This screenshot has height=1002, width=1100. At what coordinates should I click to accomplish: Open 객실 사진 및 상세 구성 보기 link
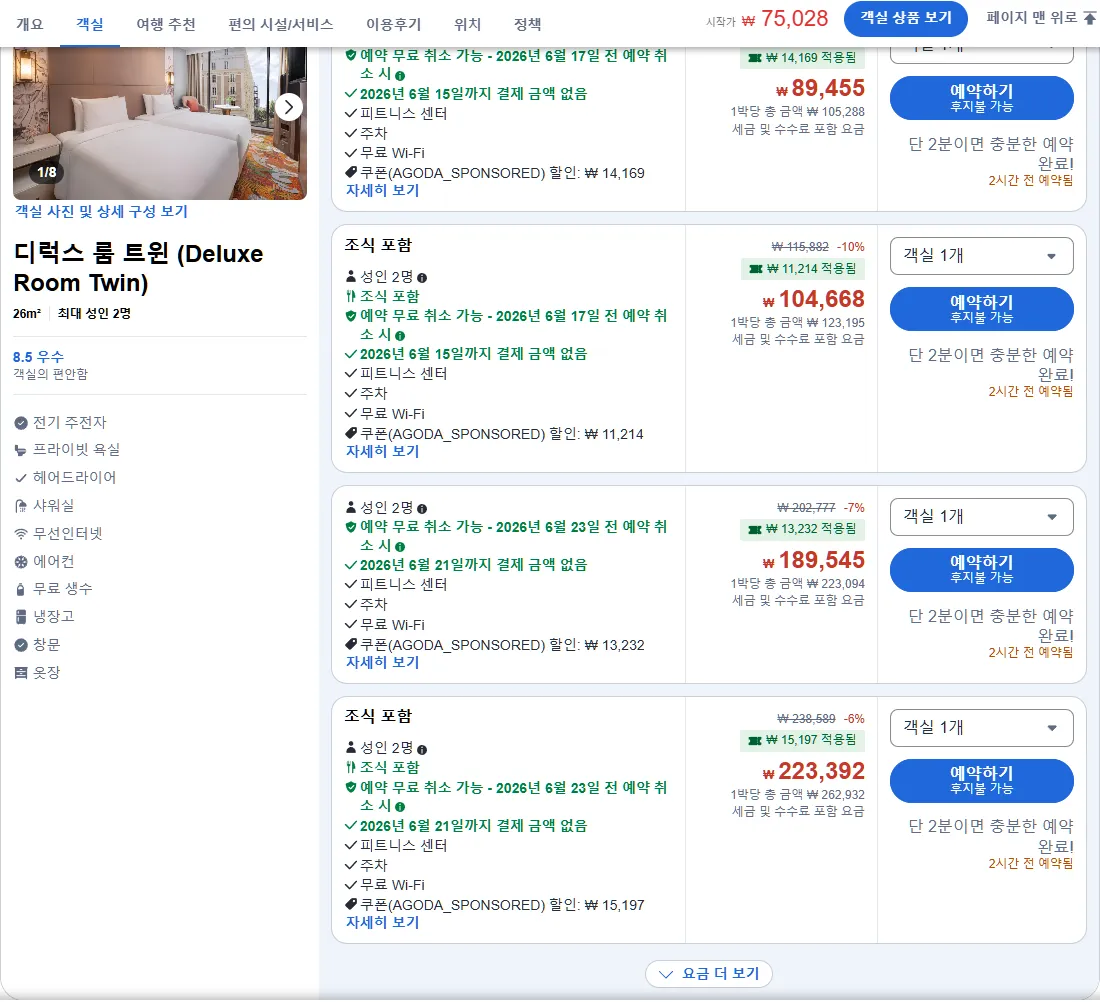click(102, 212)
